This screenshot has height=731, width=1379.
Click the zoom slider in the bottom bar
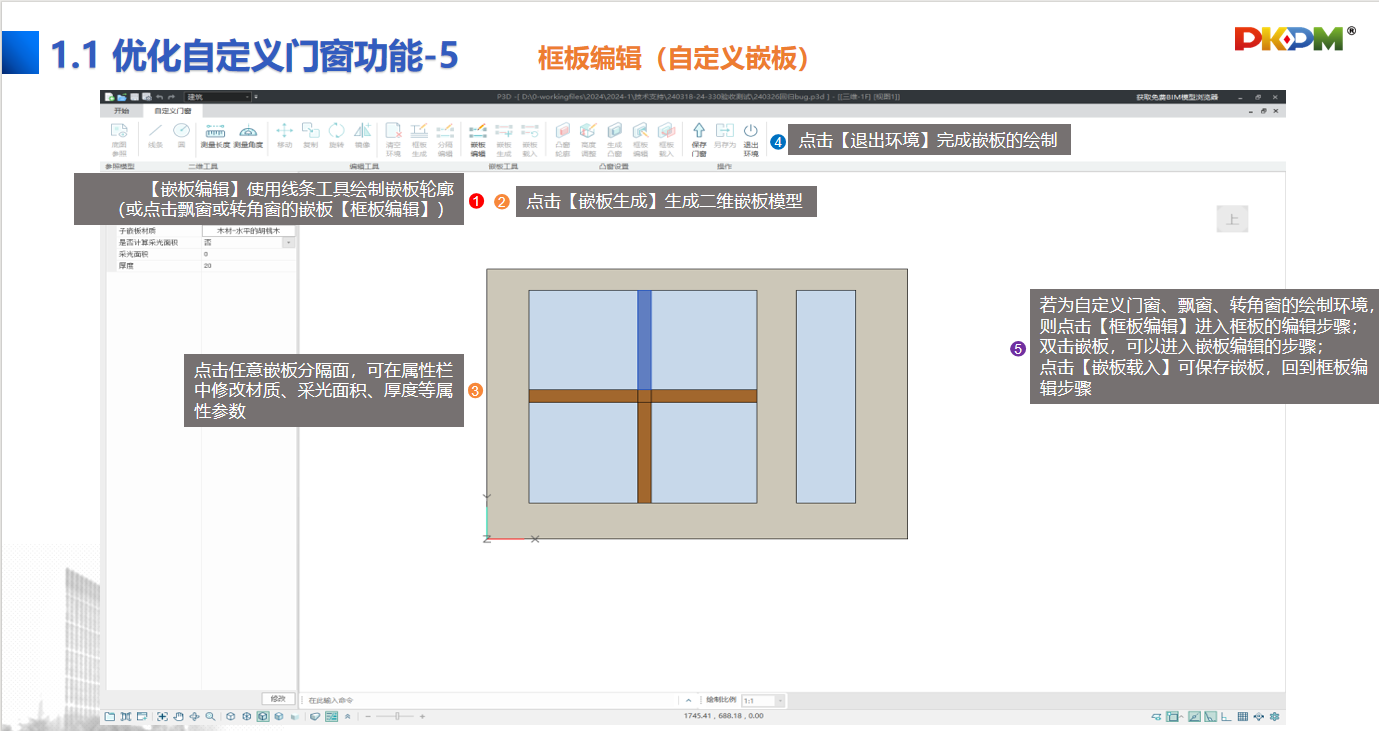click(399, 716)
